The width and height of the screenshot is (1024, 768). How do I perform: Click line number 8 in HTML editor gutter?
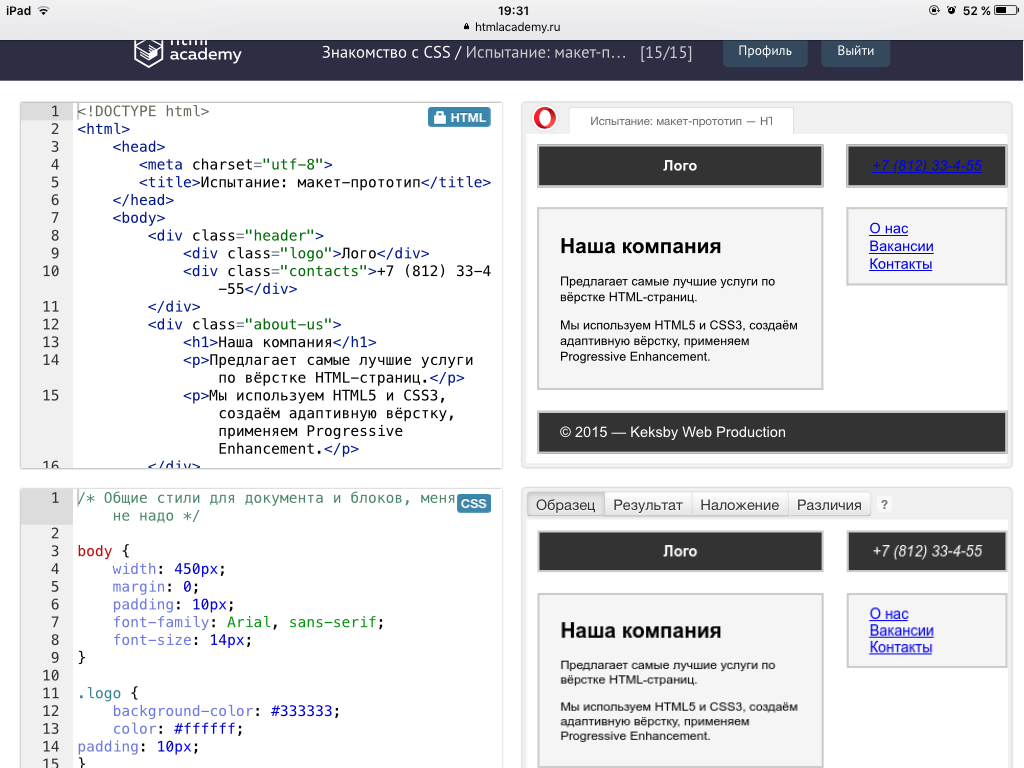coord(55,236)
